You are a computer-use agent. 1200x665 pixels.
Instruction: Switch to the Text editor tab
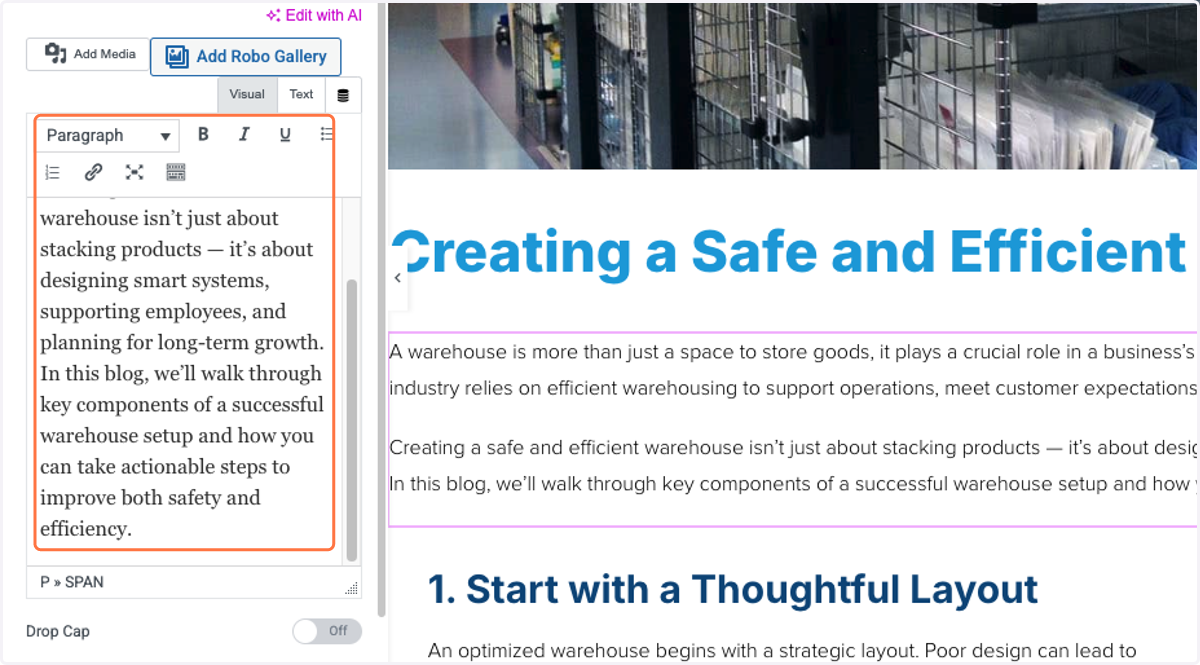point(301,94)
